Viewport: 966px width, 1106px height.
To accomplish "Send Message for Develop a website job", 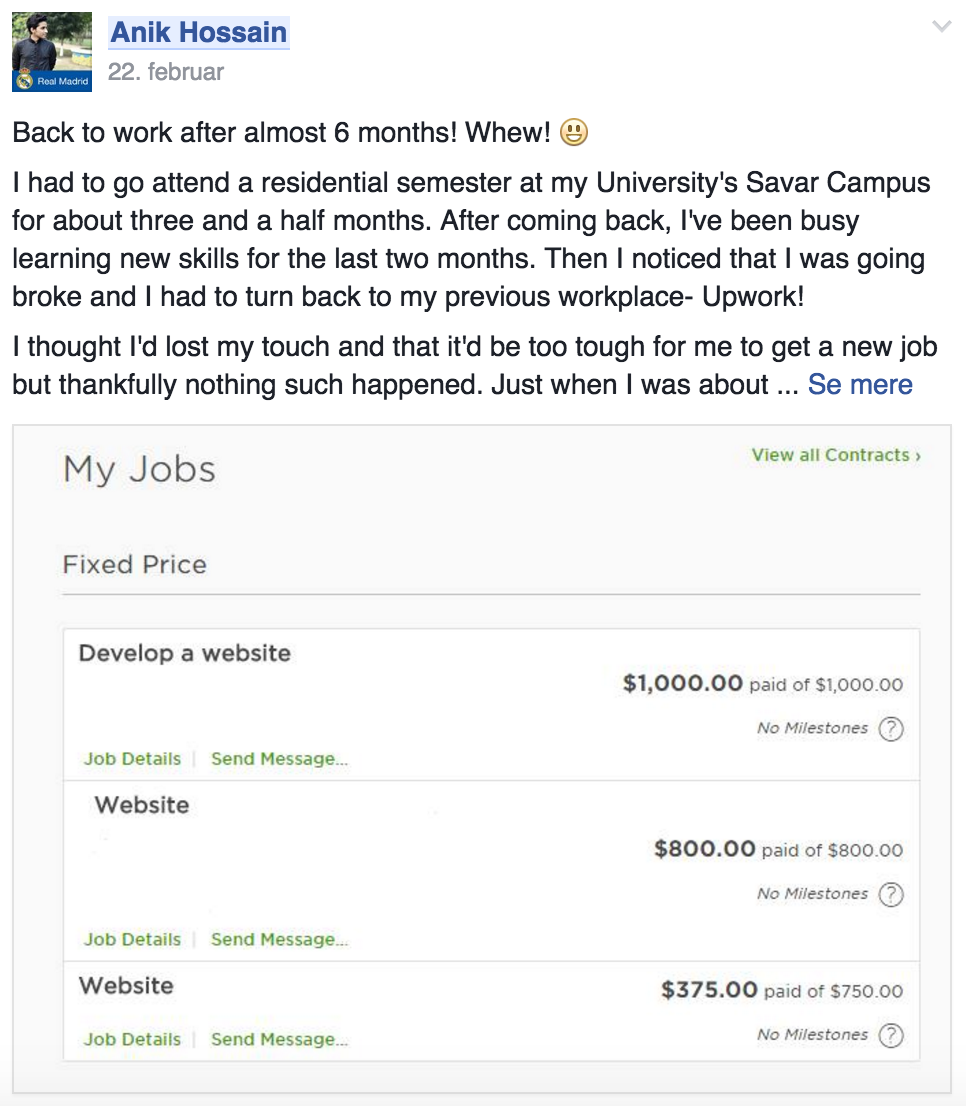I will tap(279, 759).
